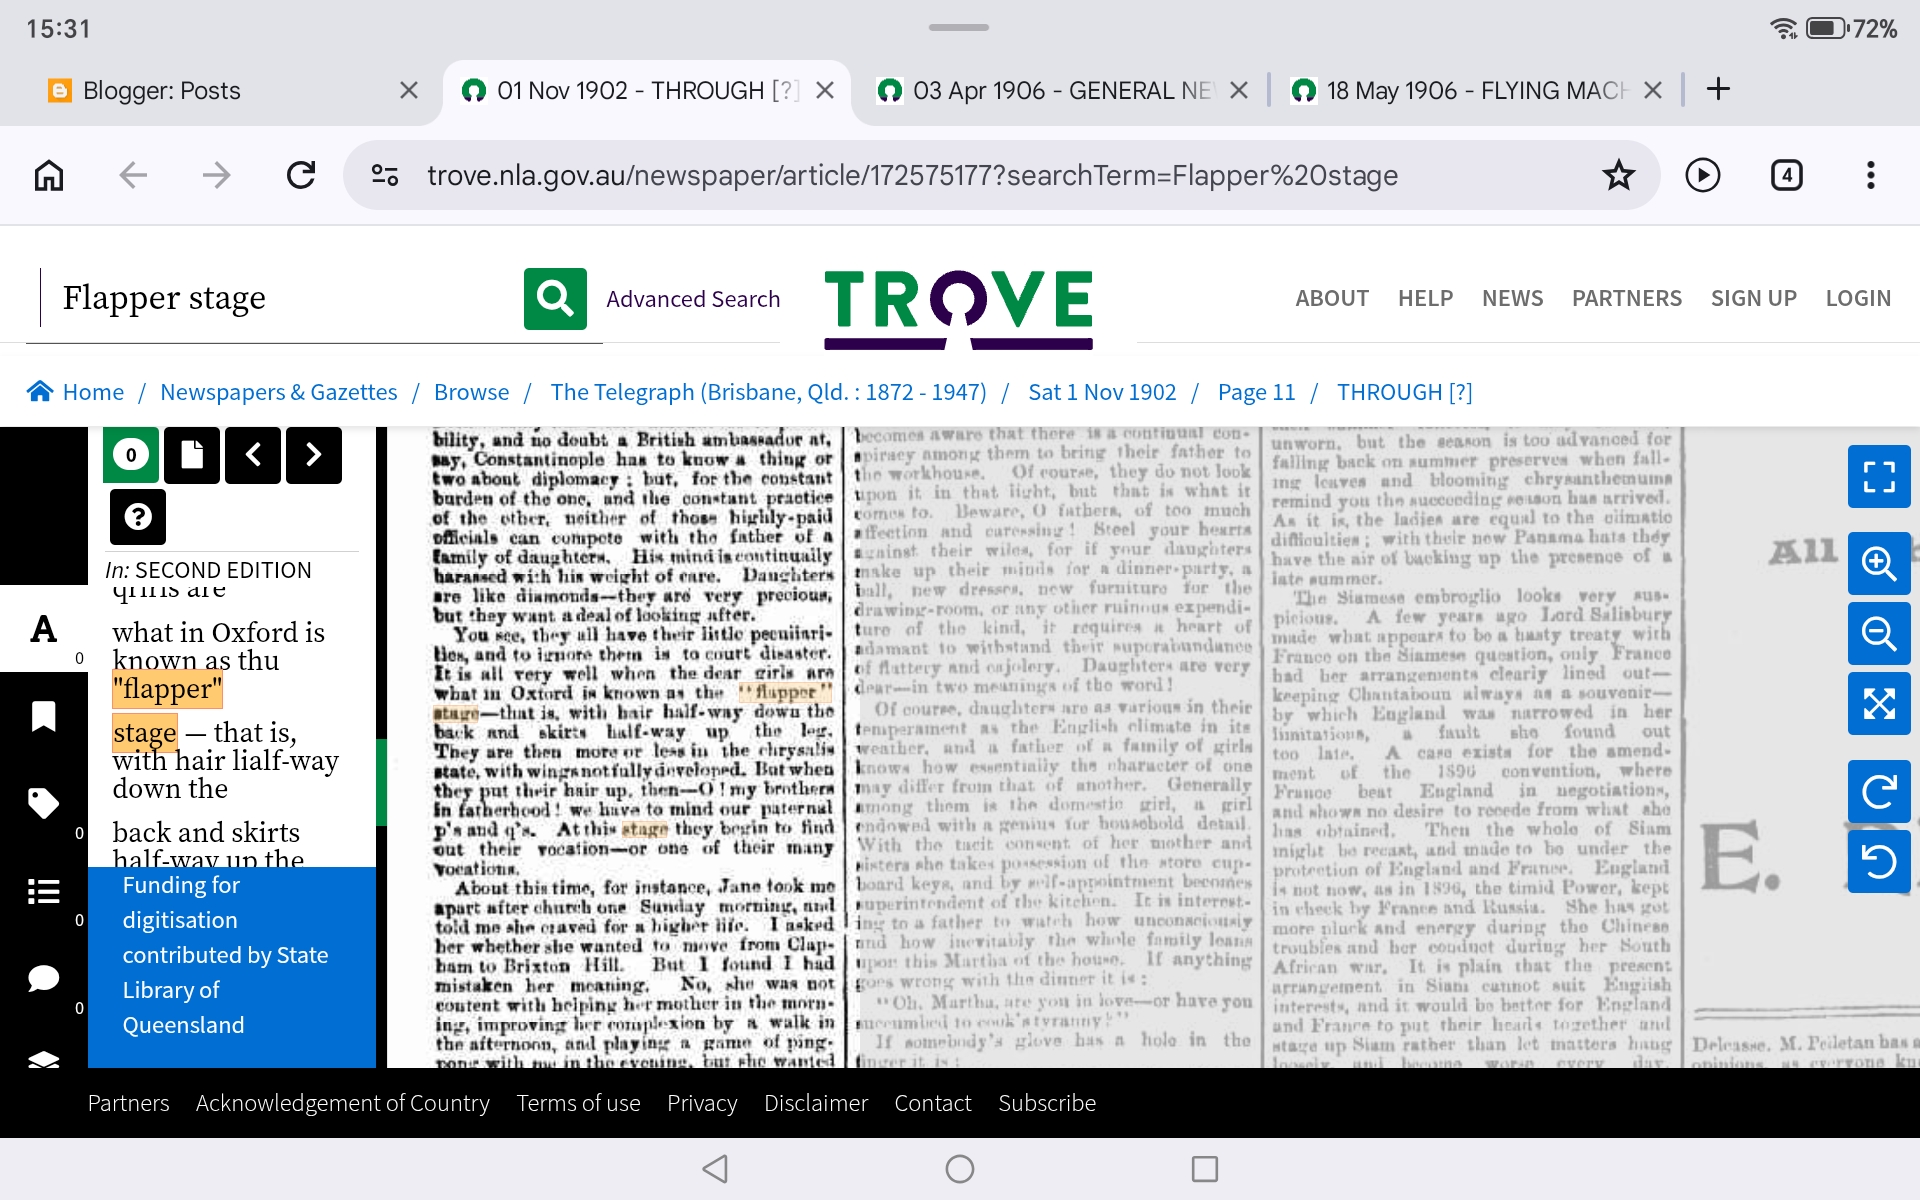Go to the previous article arrow
Viewport: 1920px width, 1200px height.
[253, 455]
